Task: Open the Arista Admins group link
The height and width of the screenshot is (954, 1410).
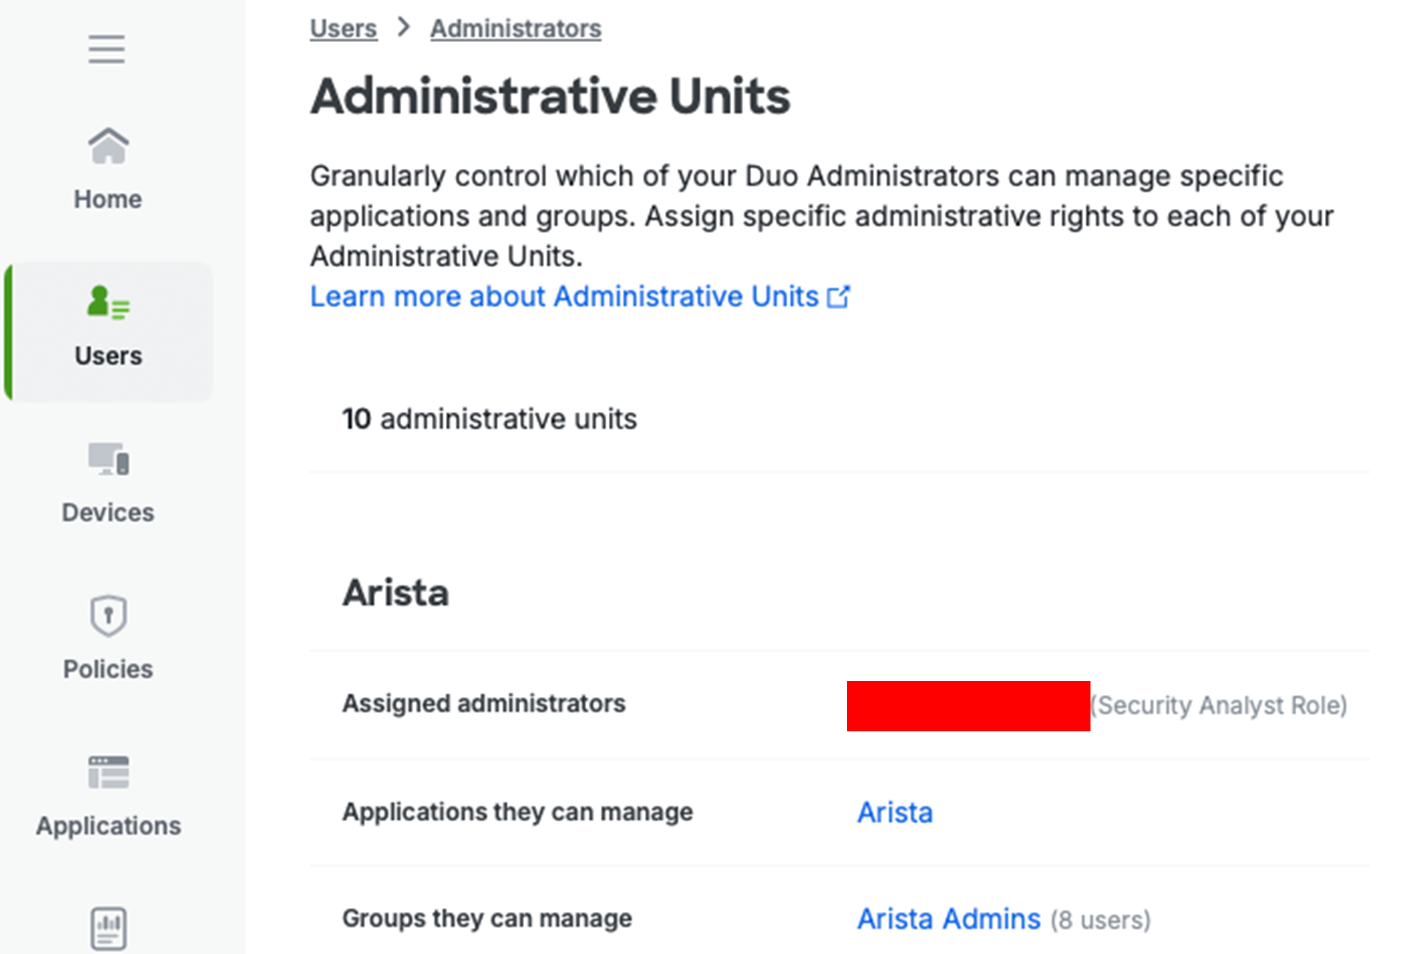Action: pos(948,918)
